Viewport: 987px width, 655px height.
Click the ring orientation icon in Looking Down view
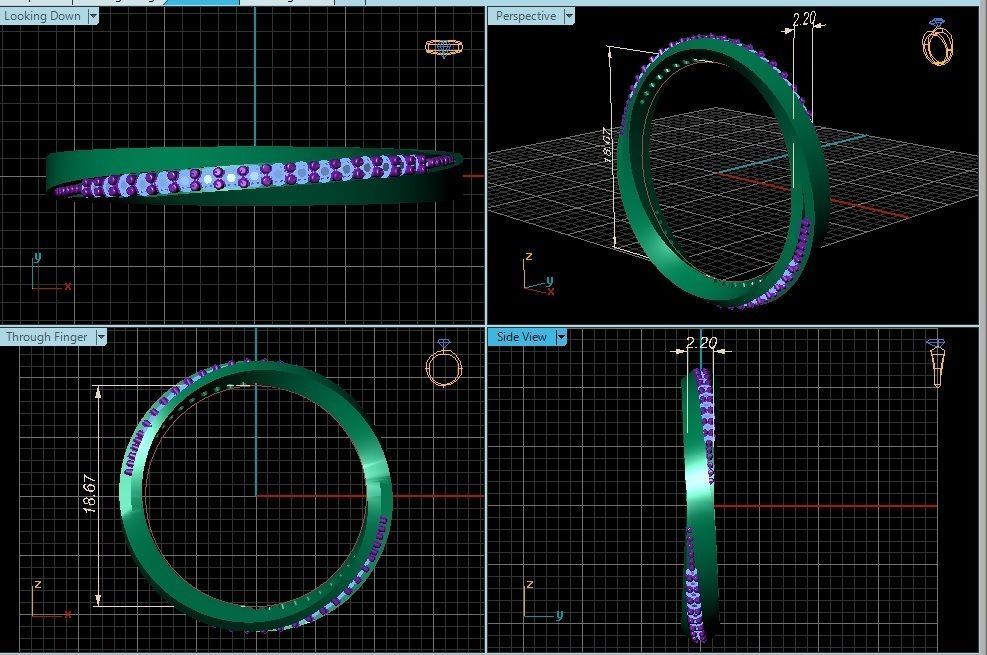click(444, 48)
